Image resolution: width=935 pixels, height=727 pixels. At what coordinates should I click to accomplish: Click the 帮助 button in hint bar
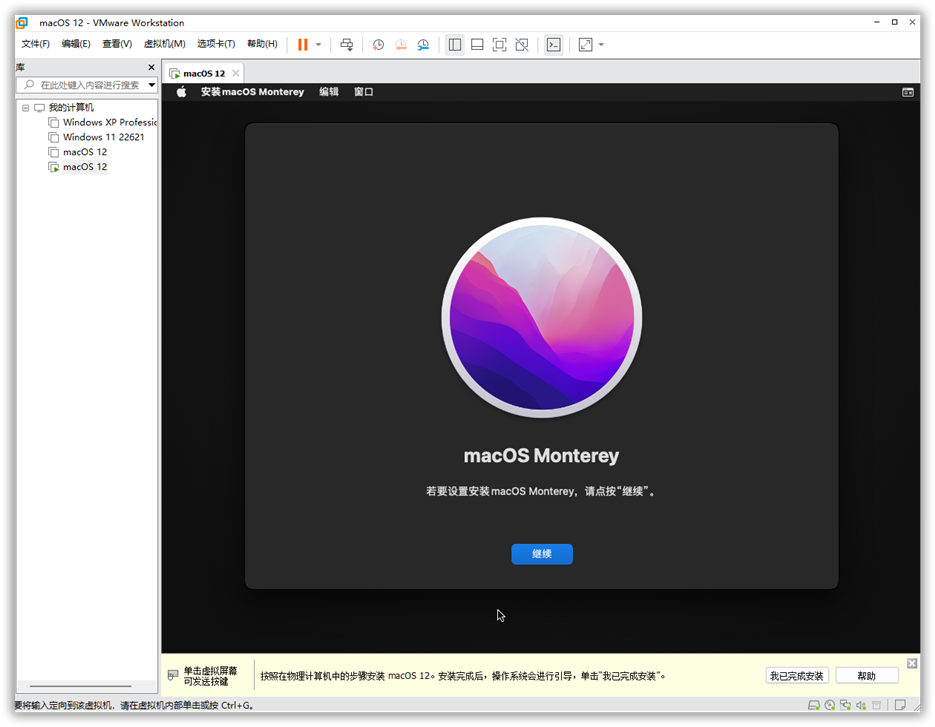pyautogui.click(x=866, y=676)
